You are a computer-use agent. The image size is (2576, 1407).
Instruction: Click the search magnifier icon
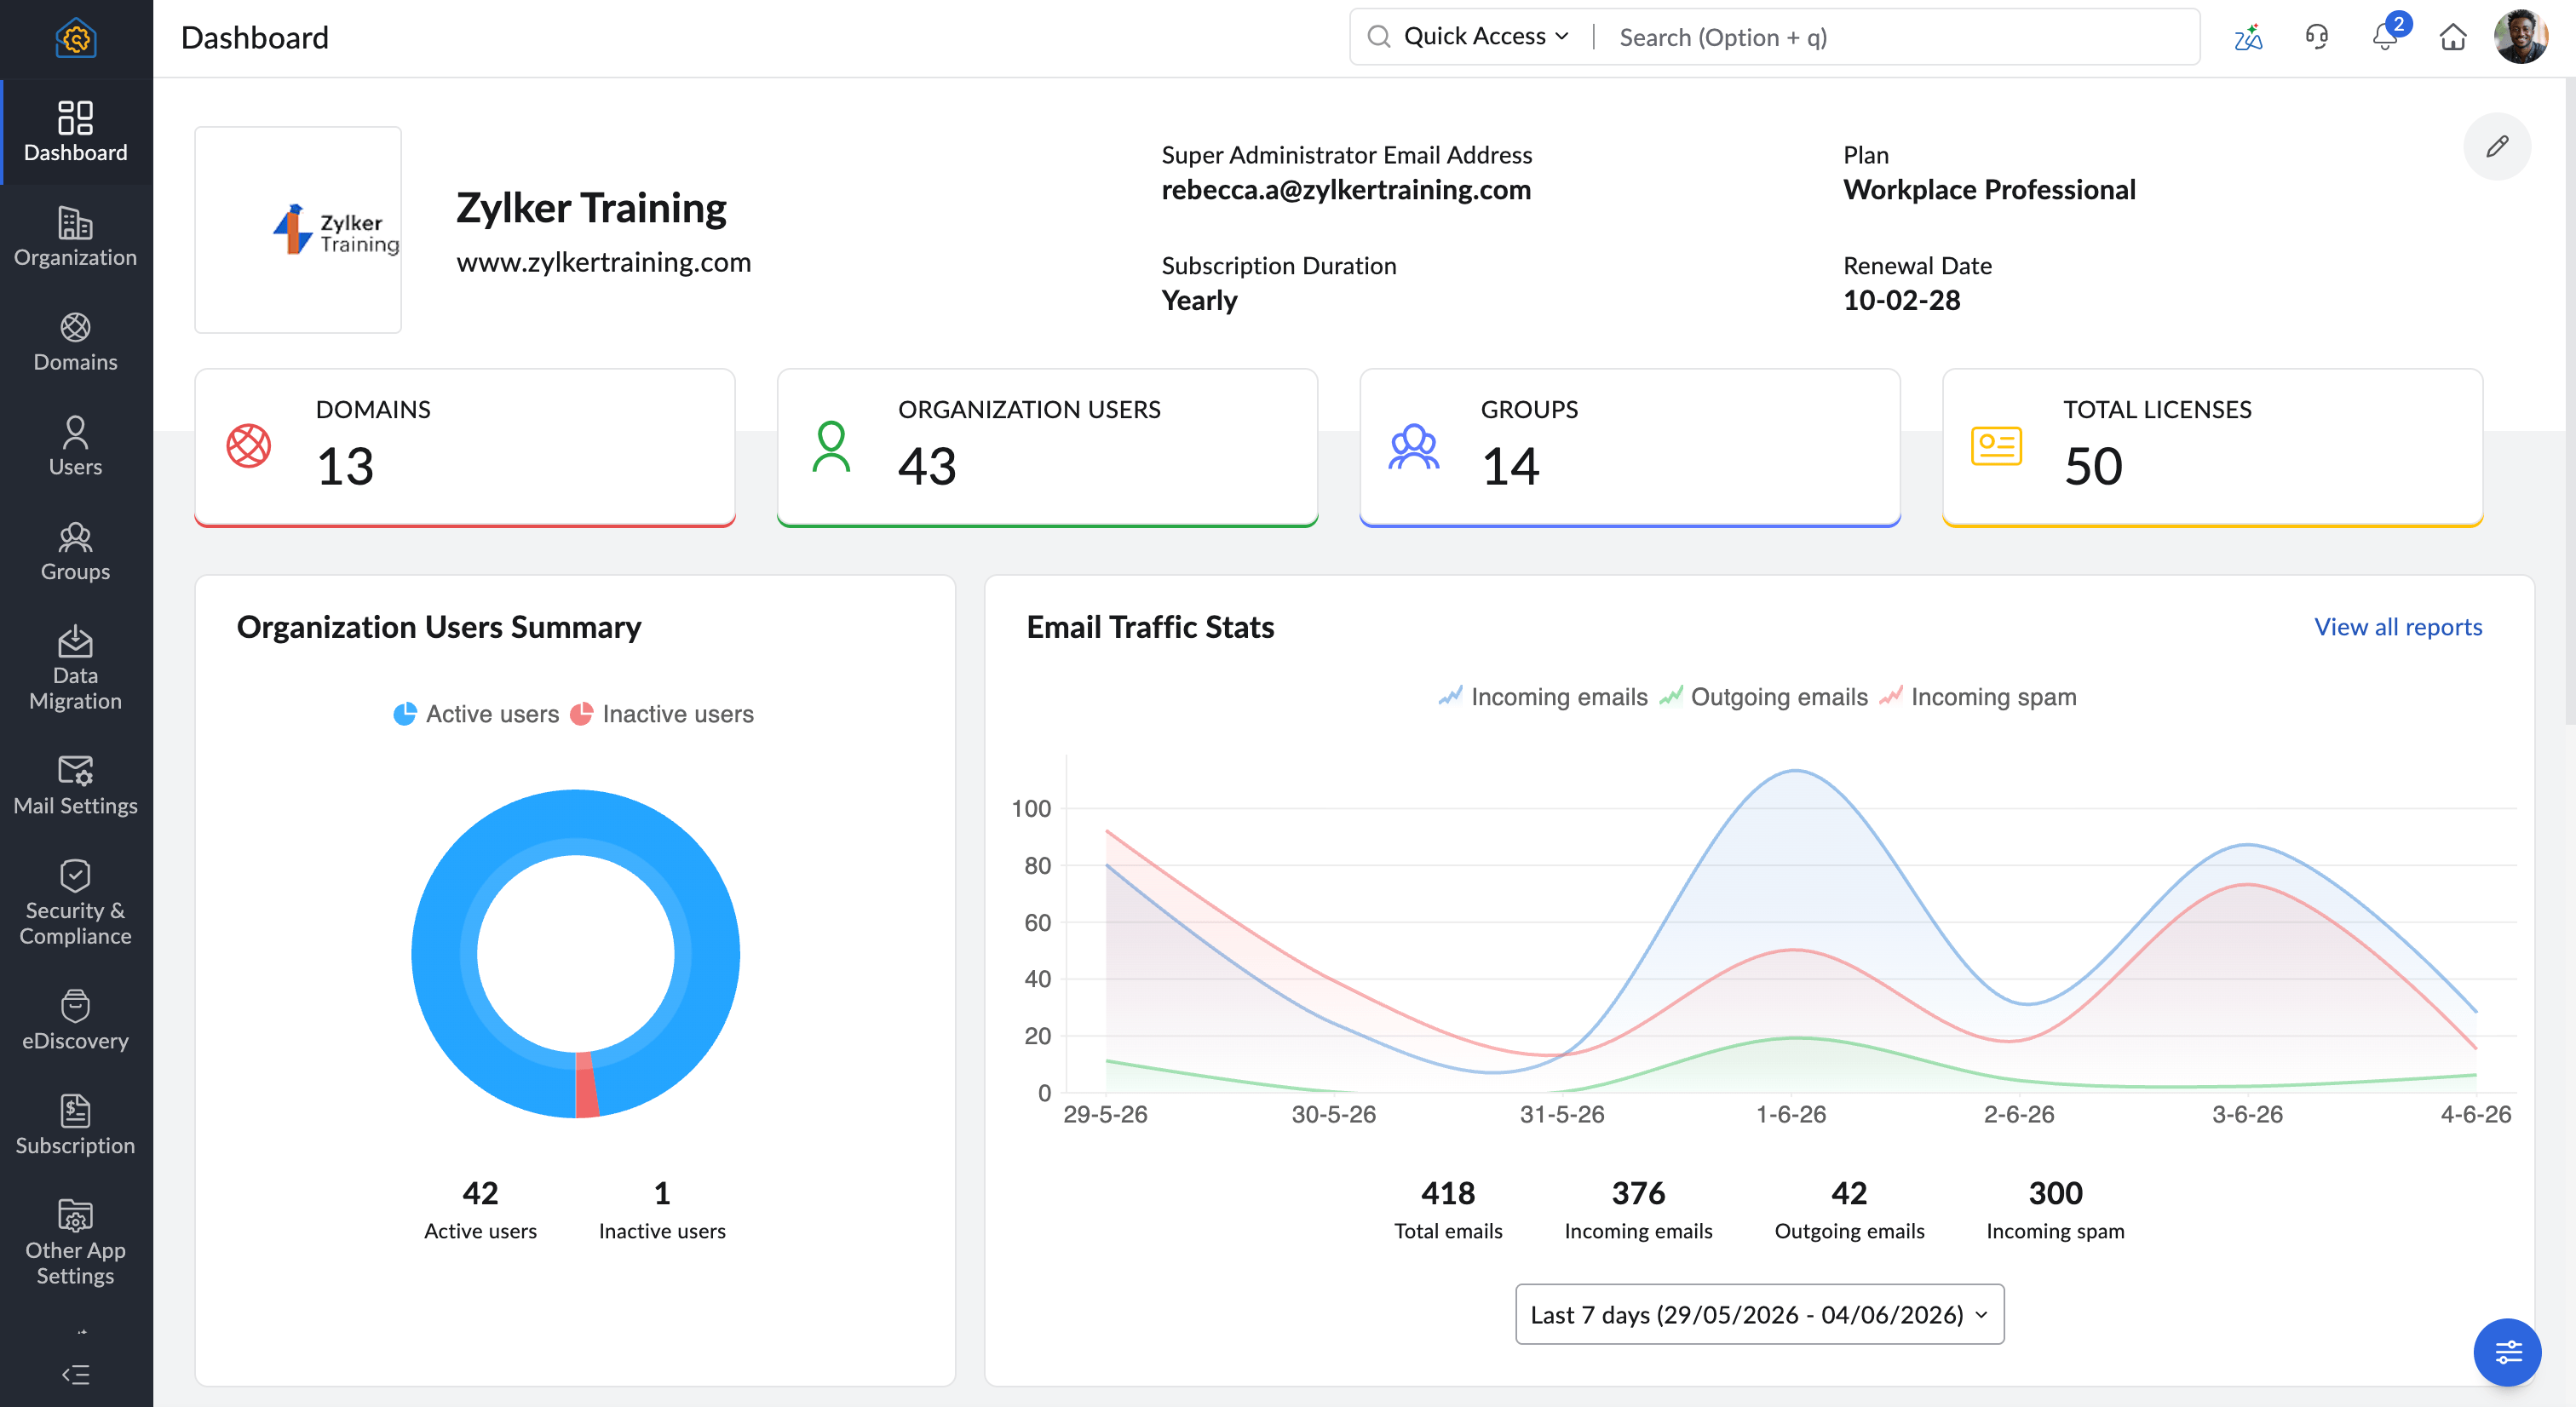(1379, 37)
